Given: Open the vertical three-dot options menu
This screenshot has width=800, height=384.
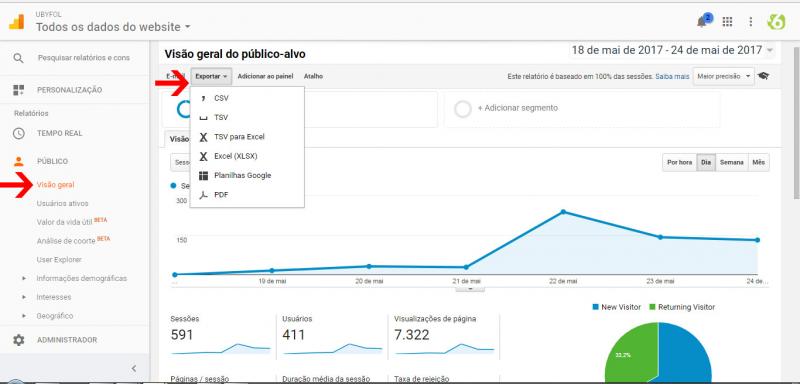Looking at the screenshot, I should (x=750, y=21).
